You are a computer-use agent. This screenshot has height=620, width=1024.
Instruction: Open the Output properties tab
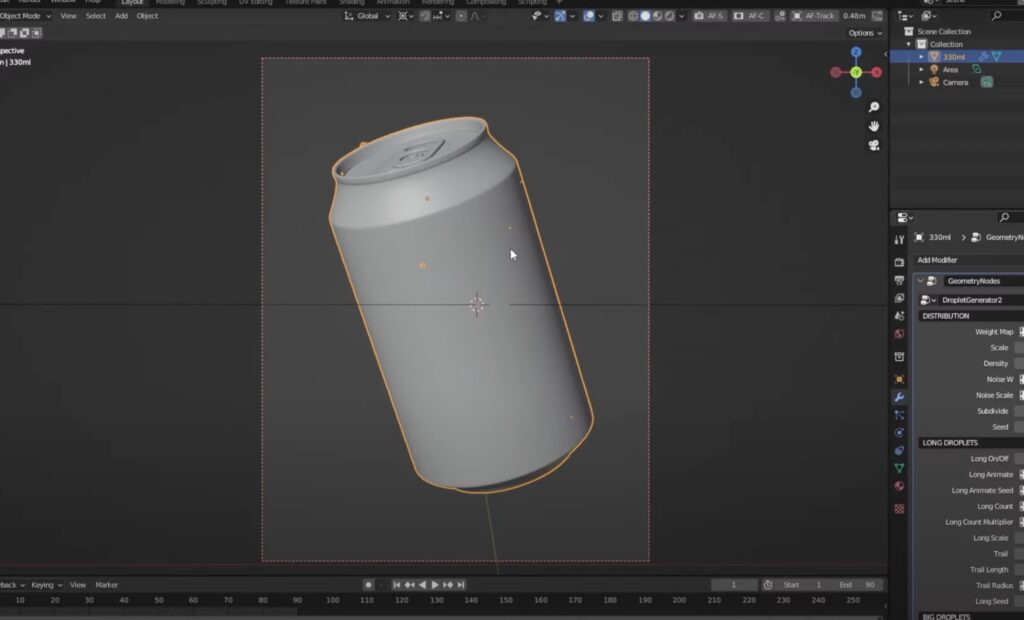899,280
